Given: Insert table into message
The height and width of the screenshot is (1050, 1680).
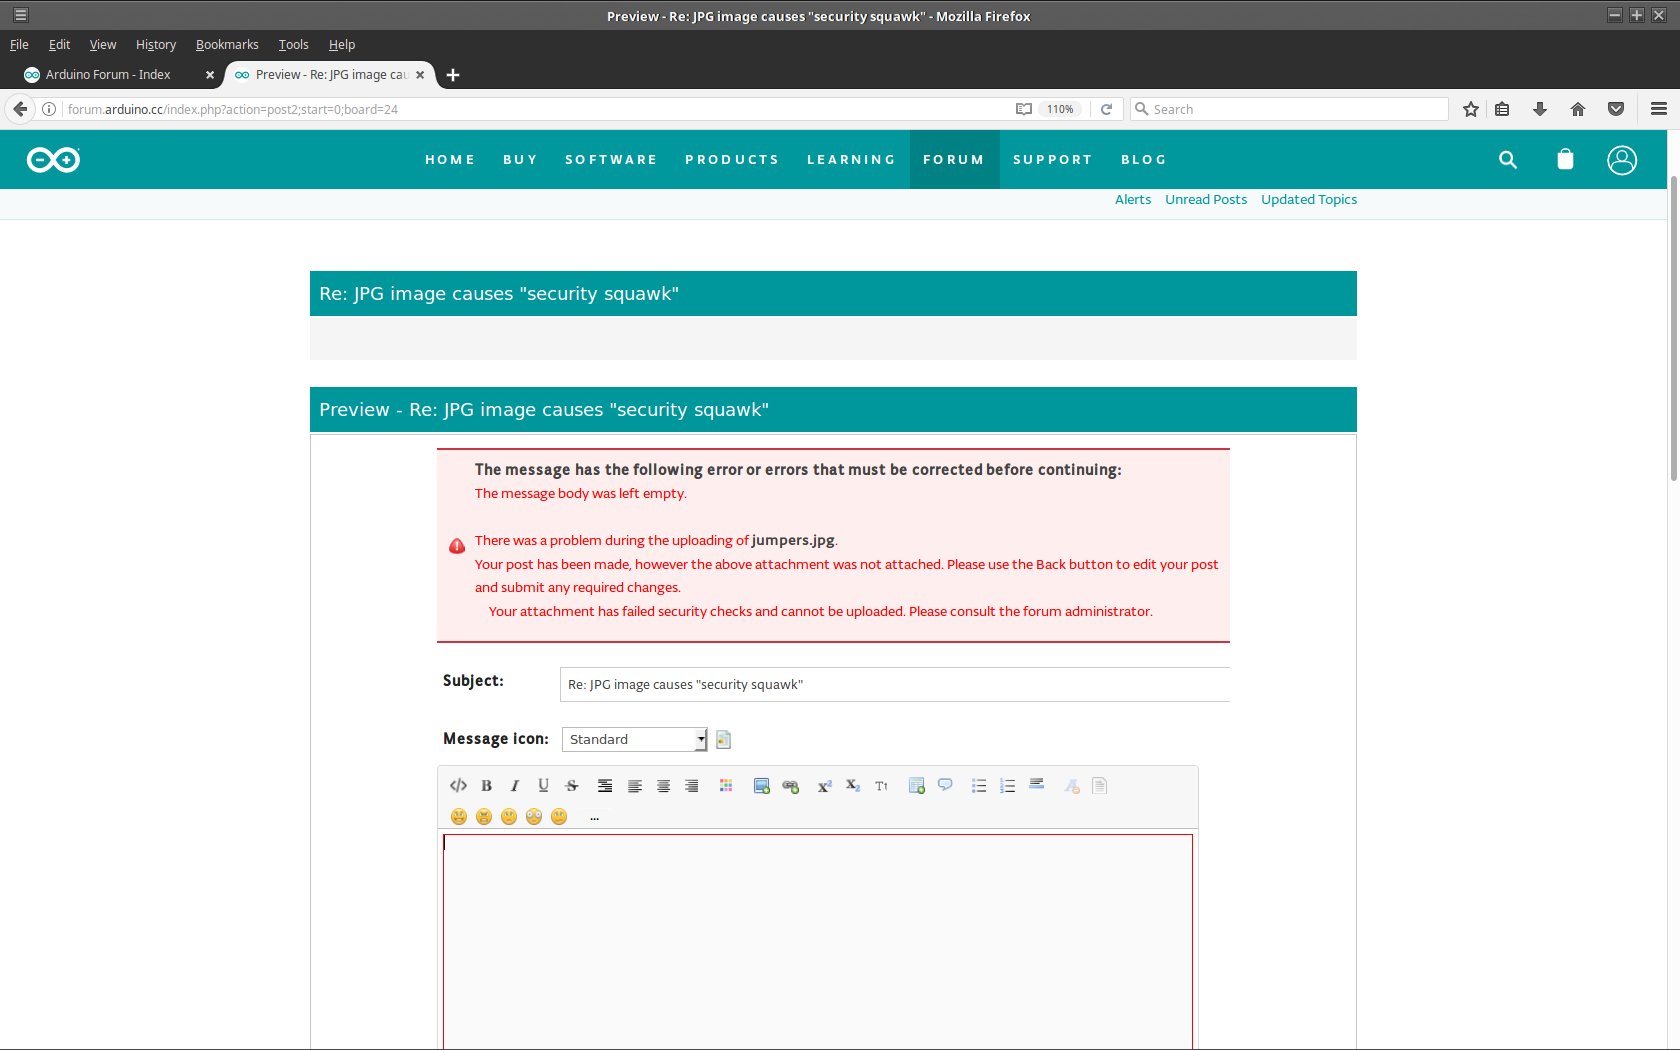Looking at the screenshot, I should coord(916,786).
